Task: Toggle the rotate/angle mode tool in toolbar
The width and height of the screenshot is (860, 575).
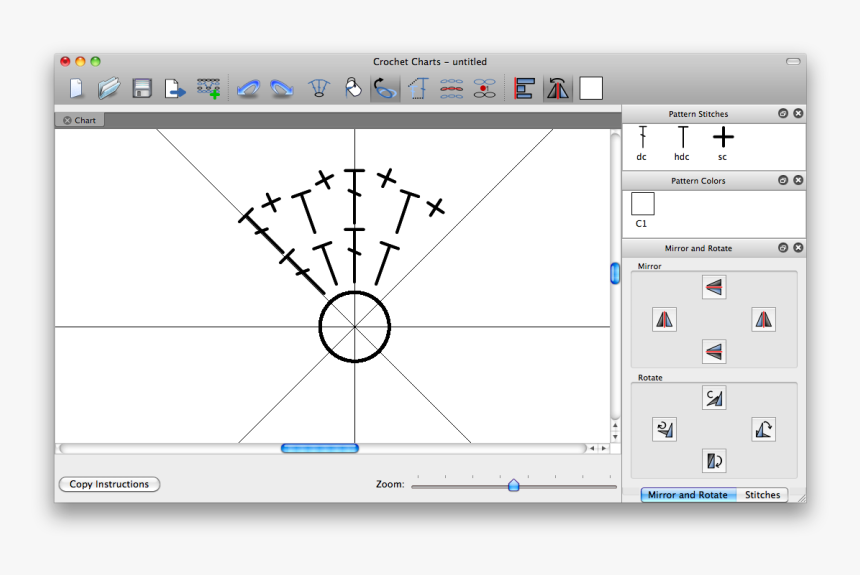Action: point(384,89)
